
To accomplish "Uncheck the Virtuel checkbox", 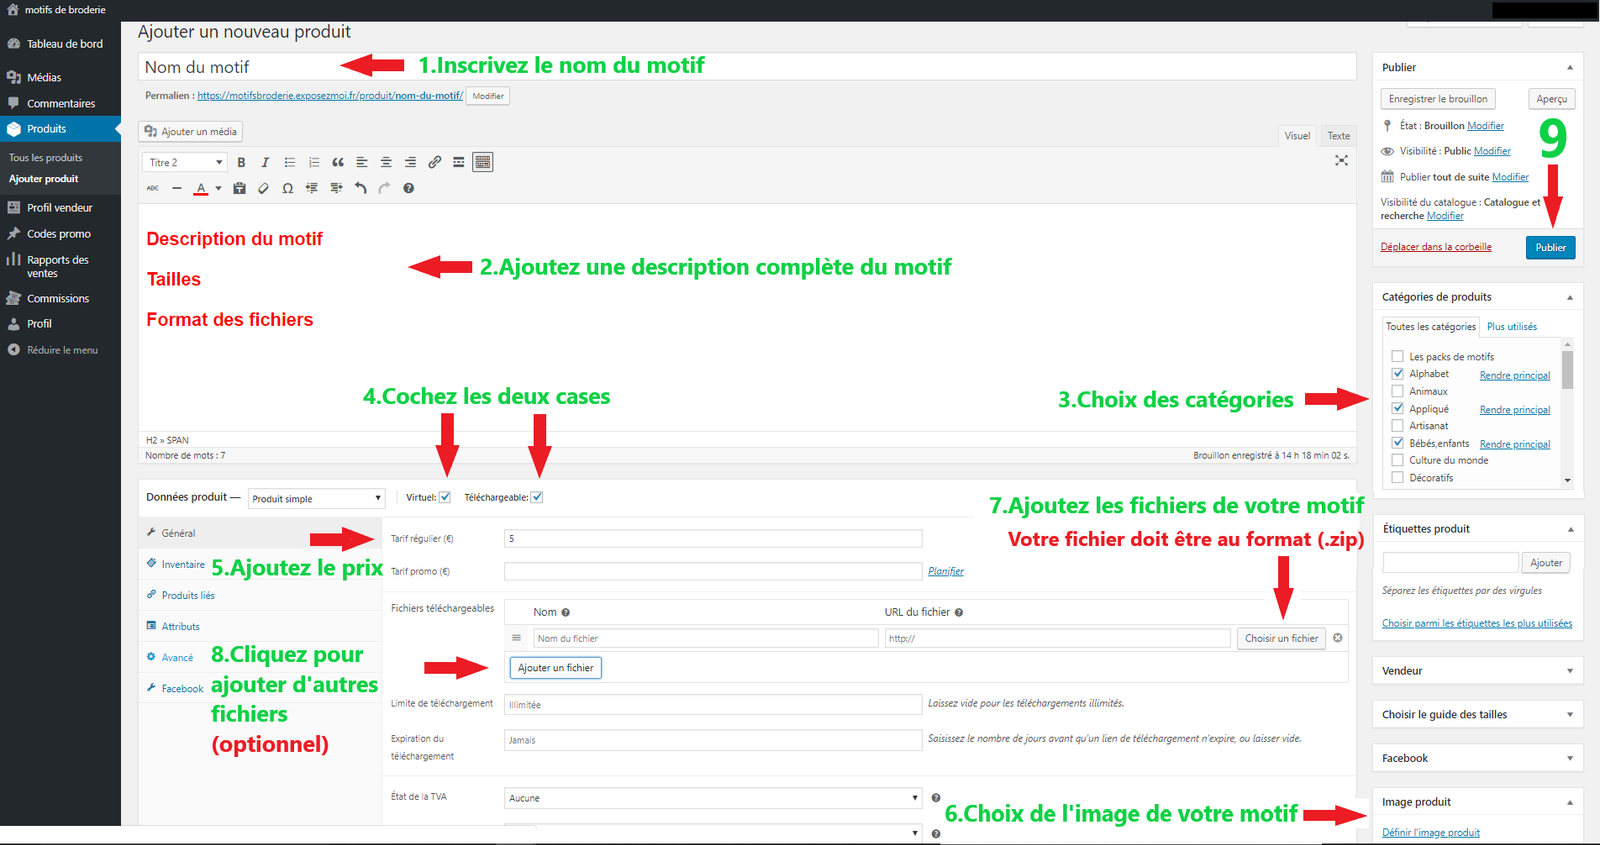I will pos(445,497).
